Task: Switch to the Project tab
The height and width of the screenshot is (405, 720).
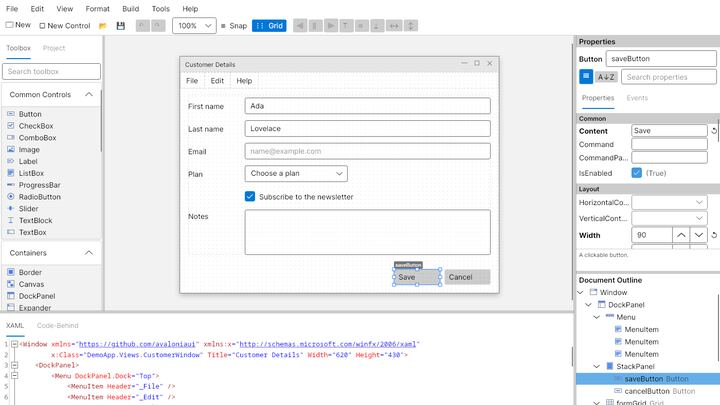Action: (54, 48)
